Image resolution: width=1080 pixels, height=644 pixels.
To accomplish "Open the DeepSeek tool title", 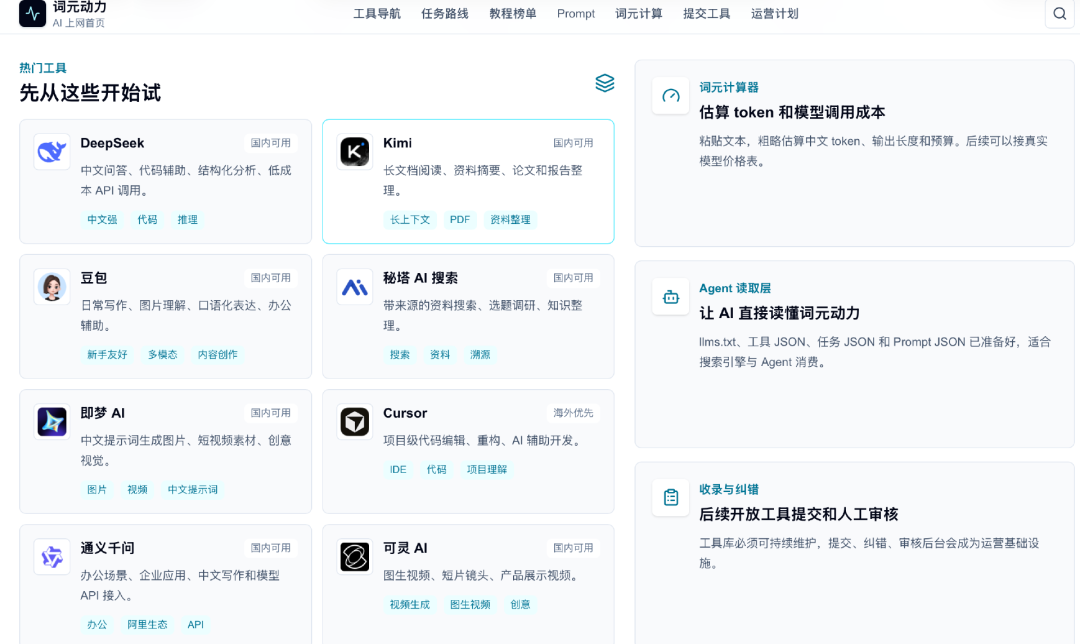I will pyautogui.click(x=112, y=143).
